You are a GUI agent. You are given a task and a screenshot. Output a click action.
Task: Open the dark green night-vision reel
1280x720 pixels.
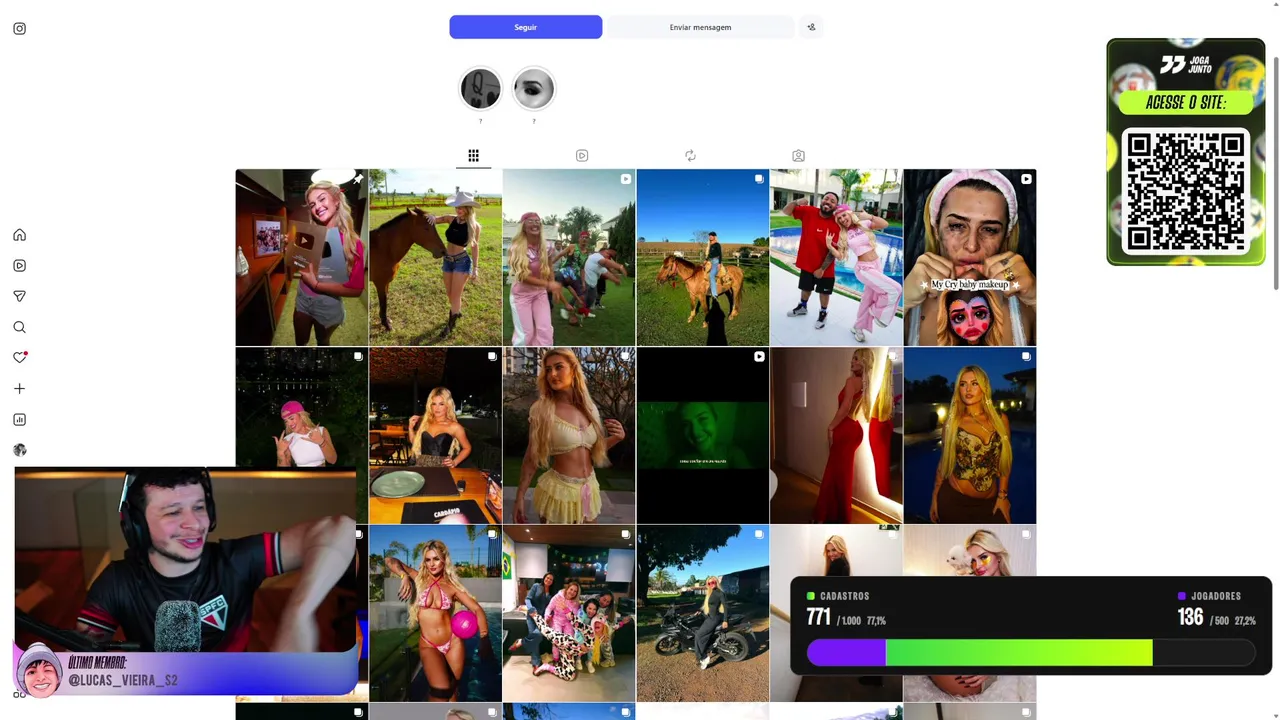pyautogui.click(x=703, y=435)
